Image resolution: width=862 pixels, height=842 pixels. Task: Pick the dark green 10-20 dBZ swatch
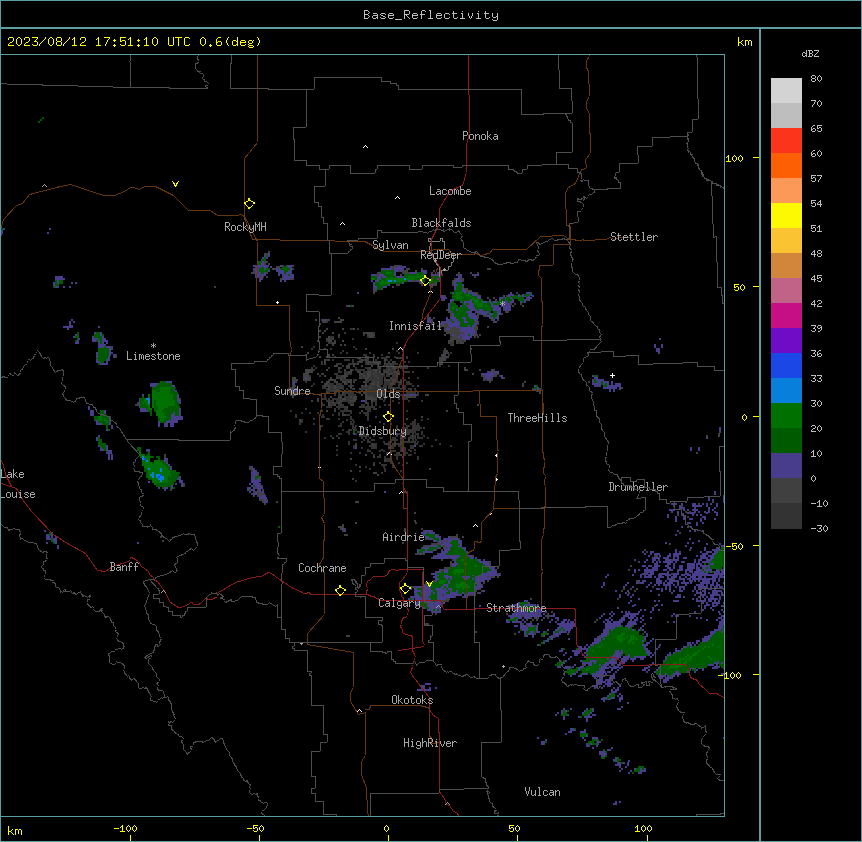point(786,441)
